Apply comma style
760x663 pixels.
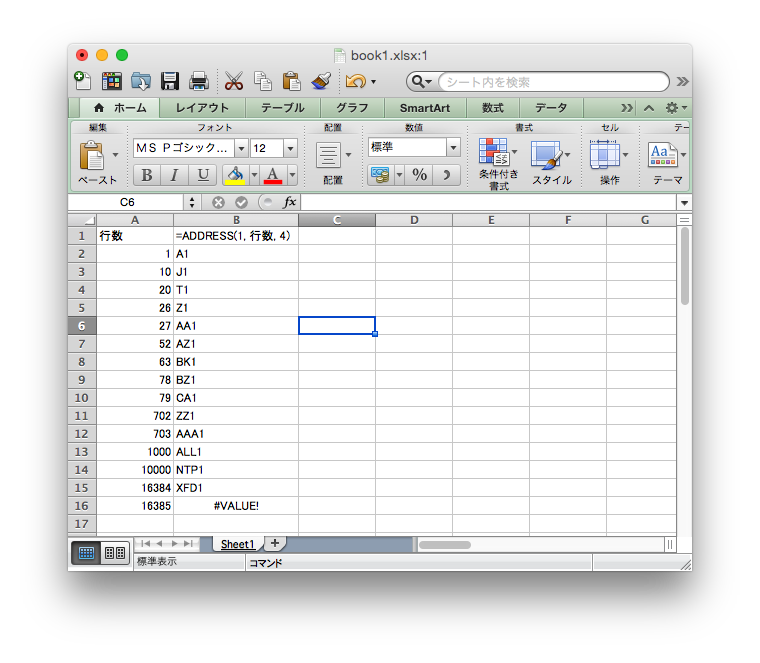446,174
